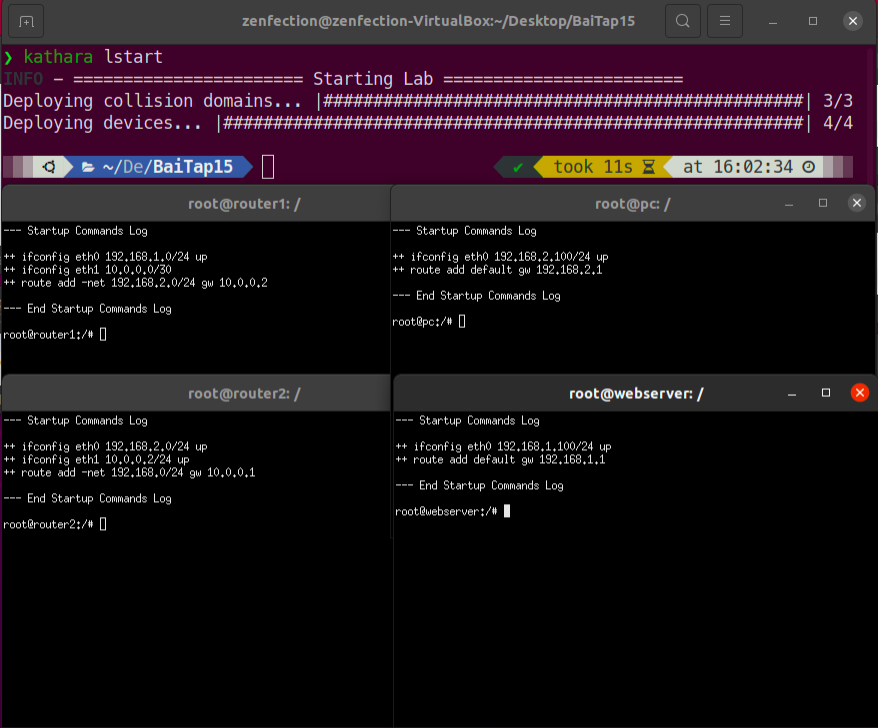Close the root@webserver window with red button
Screen dimensions: 878x728
[860, 393]
